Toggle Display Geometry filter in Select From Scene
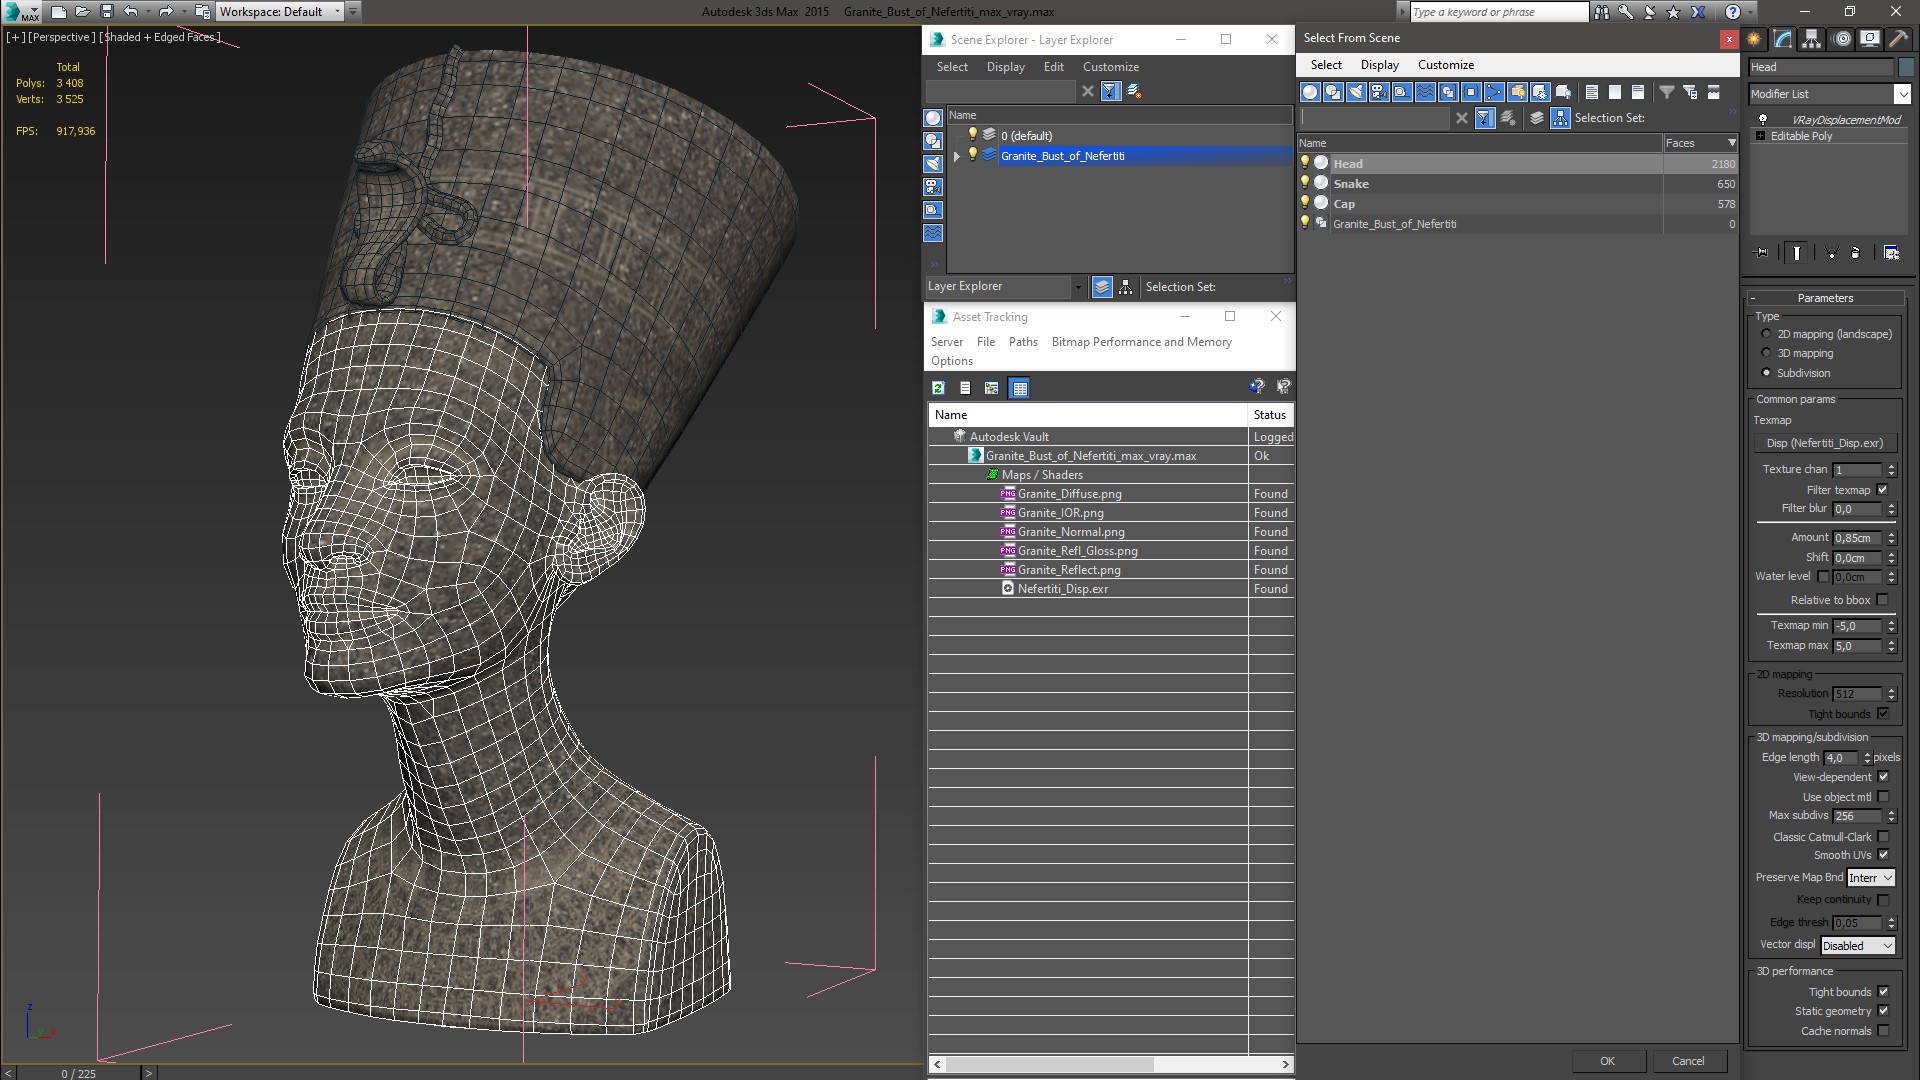Screen dimensions: 1920x1080 click(1310, 92)
